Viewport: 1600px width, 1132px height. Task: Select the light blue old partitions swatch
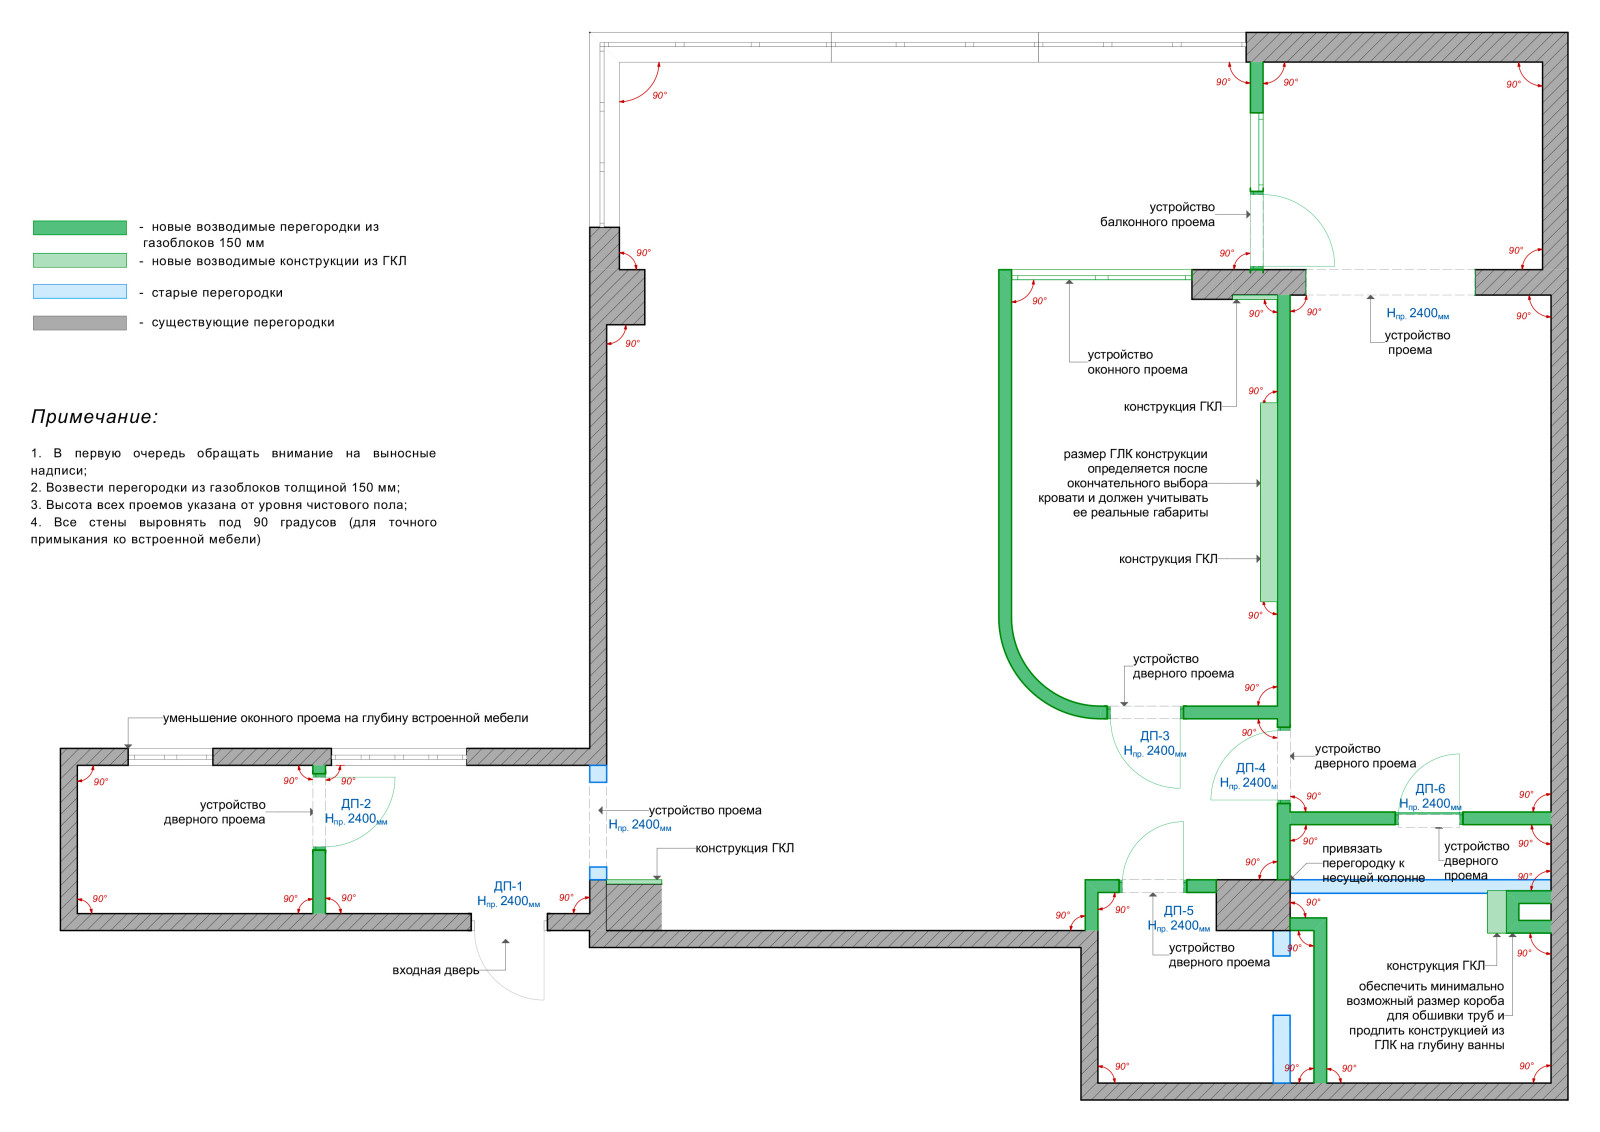point(80,292)
